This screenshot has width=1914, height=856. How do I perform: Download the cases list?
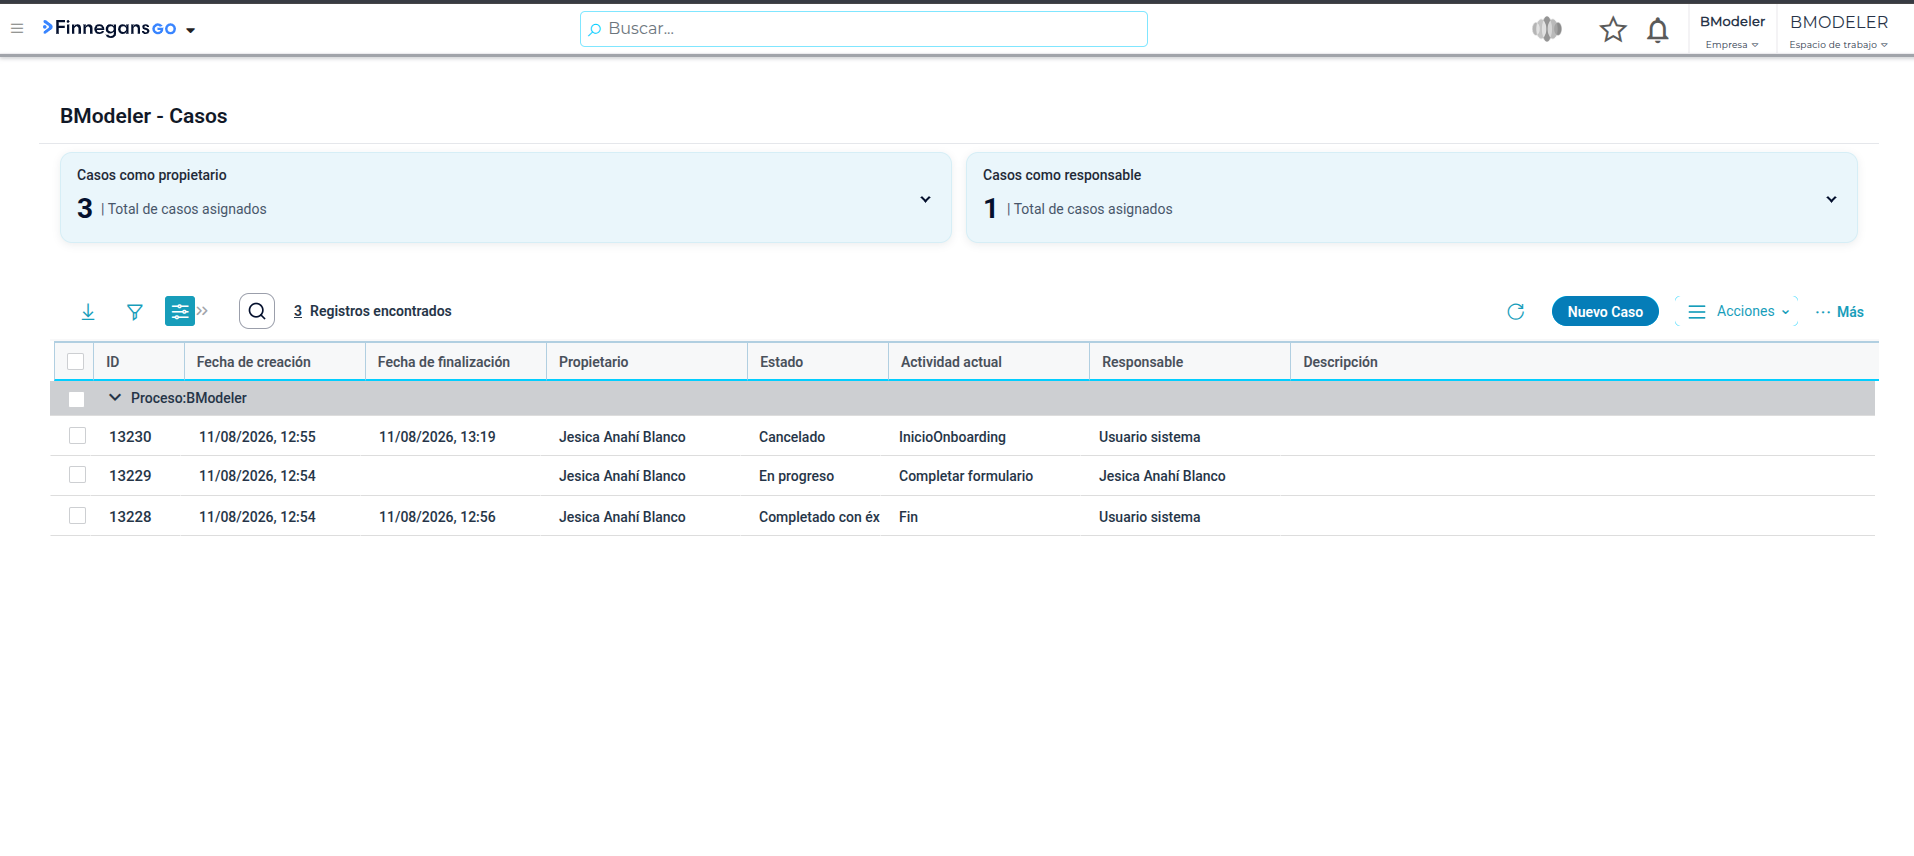(x=88, y=312)
